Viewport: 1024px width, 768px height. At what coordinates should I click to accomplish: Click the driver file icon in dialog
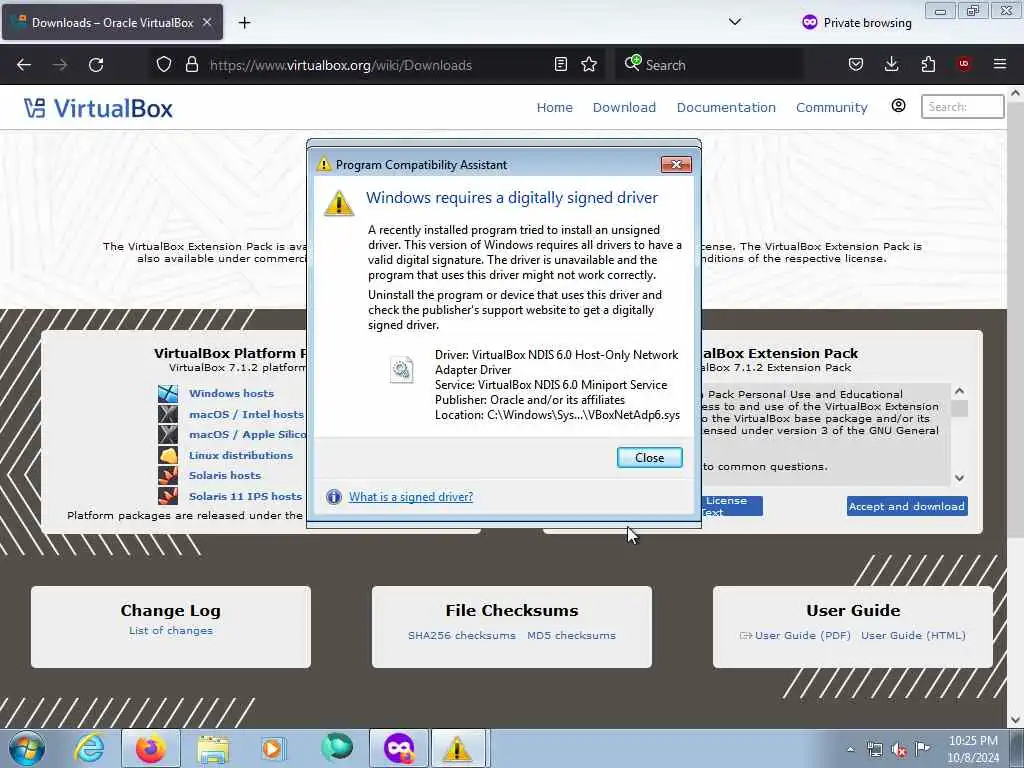tap(401, 370)
